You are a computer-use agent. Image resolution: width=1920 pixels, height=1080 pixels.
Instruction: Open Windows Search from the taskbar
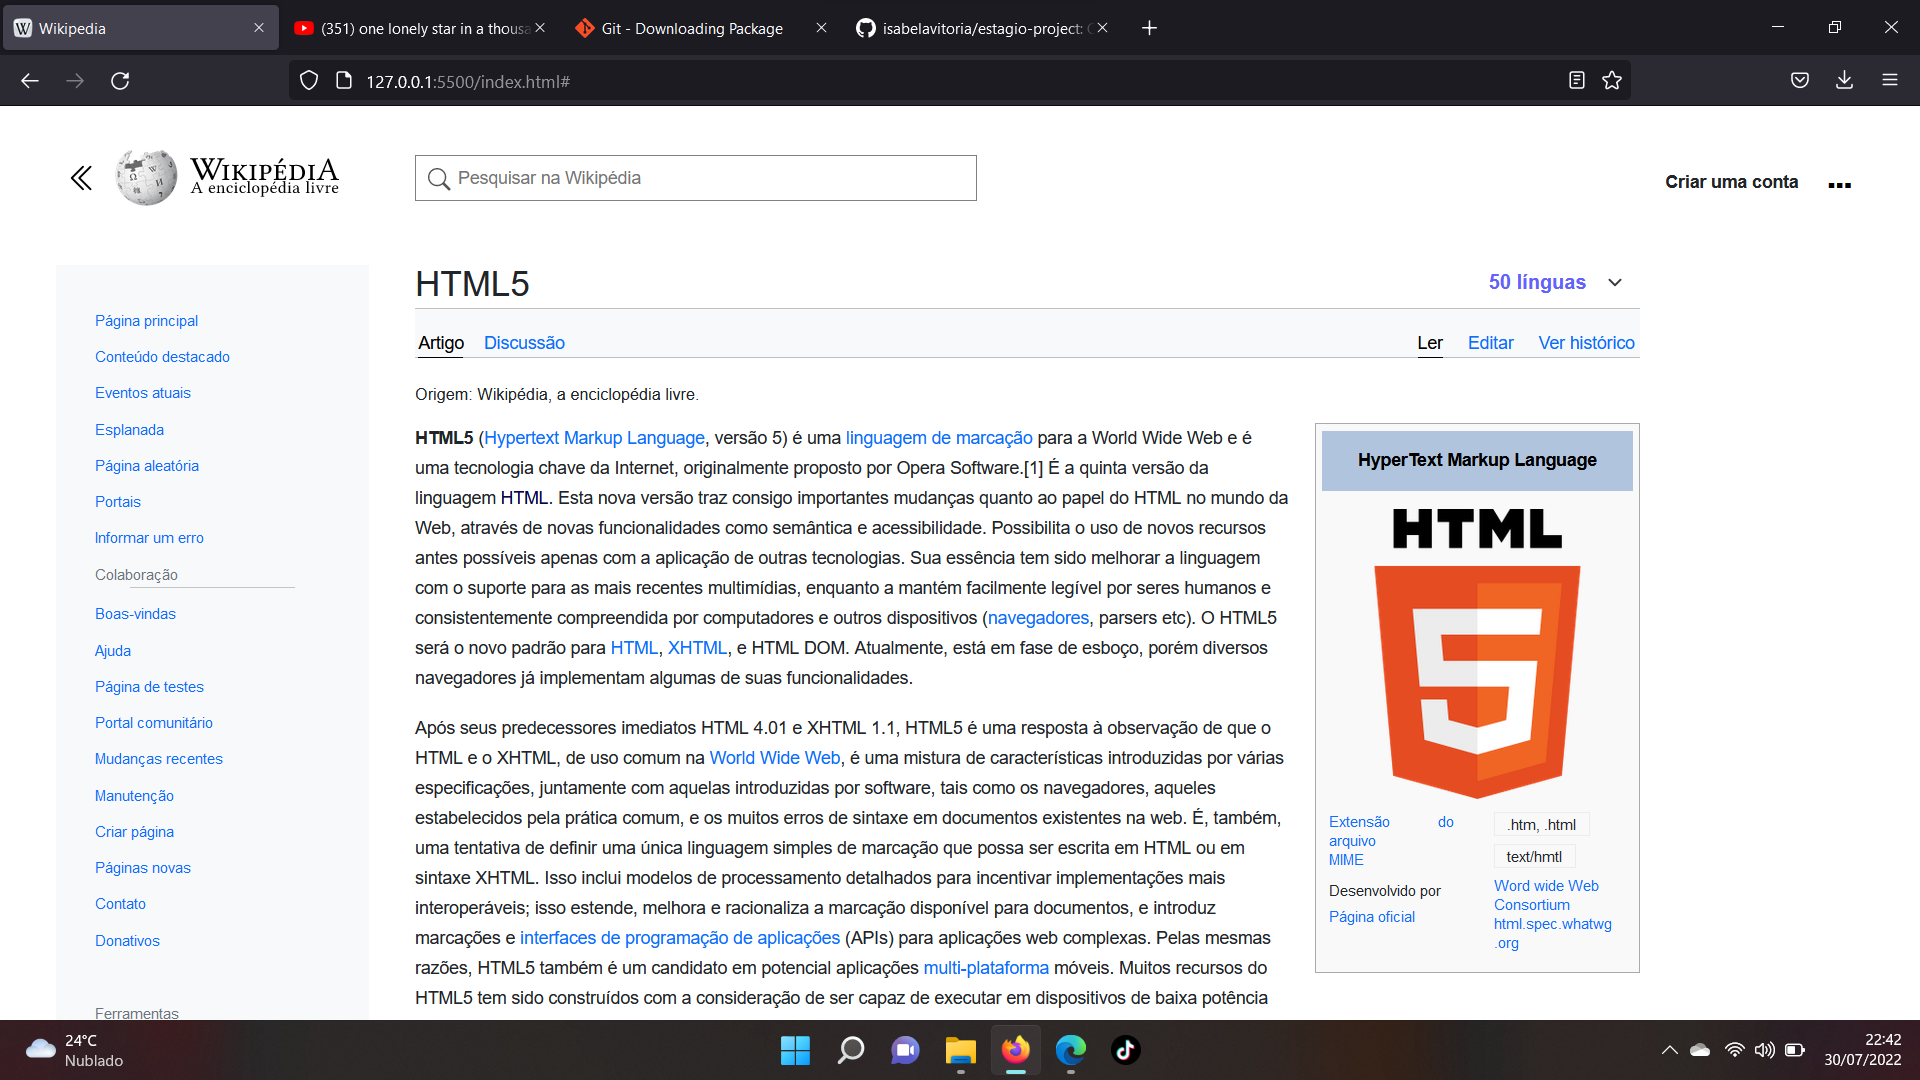(x=850, y=1050)
